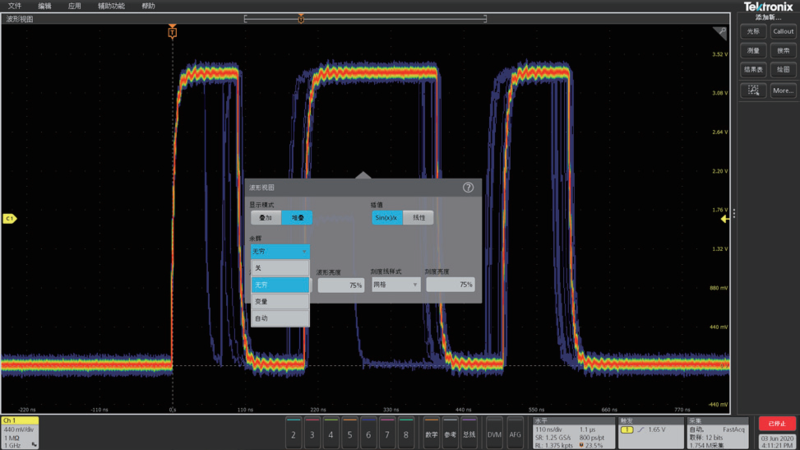Select 叠加 display mode
Viewport: 800px width, 450px height.
tap(265, 217)
